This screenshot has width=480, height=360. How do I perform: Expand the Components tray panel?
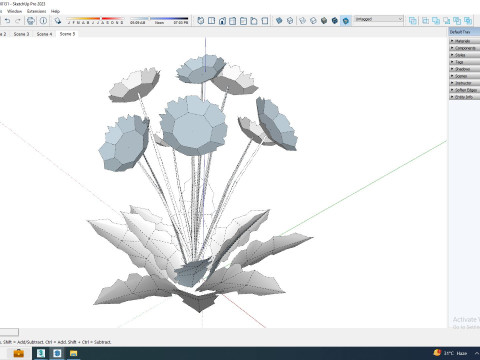coord(465,48)
